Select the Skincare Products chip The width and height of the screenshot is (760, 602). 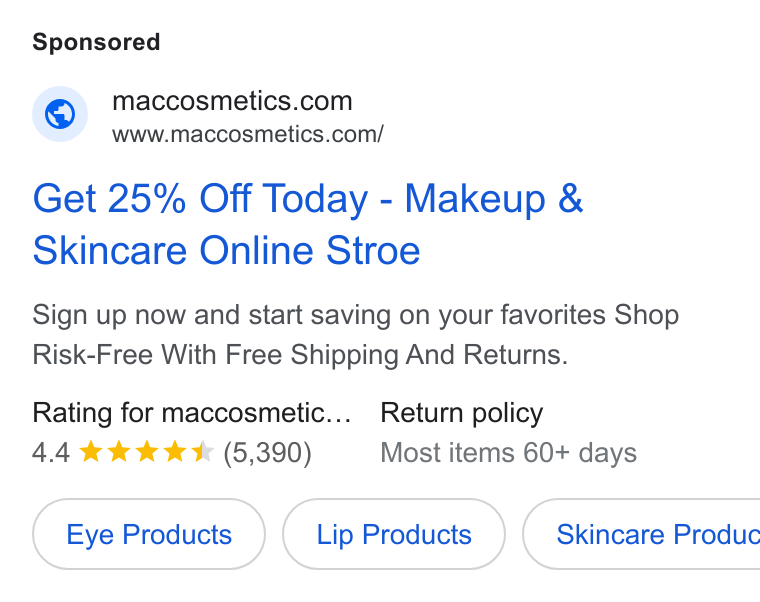tap(641, 534)
